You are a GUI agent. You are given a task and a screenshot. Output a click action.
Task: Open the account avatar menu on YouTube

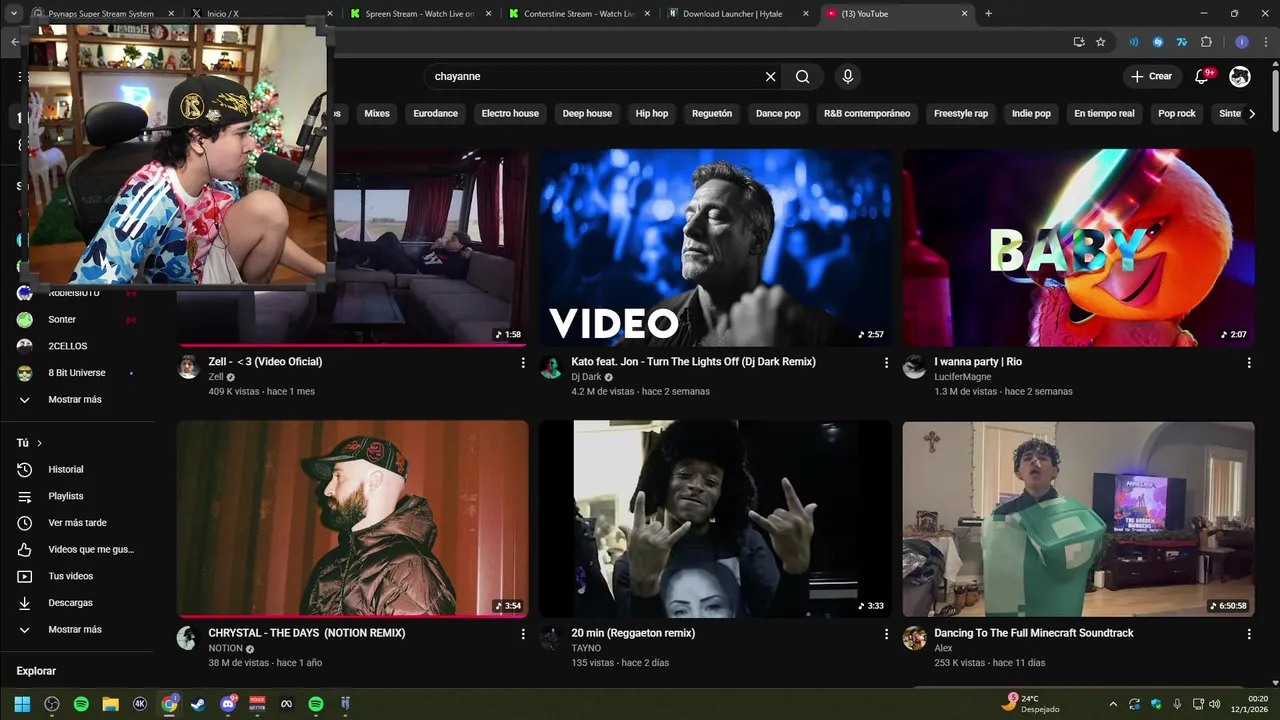(x=1240, y=77)
